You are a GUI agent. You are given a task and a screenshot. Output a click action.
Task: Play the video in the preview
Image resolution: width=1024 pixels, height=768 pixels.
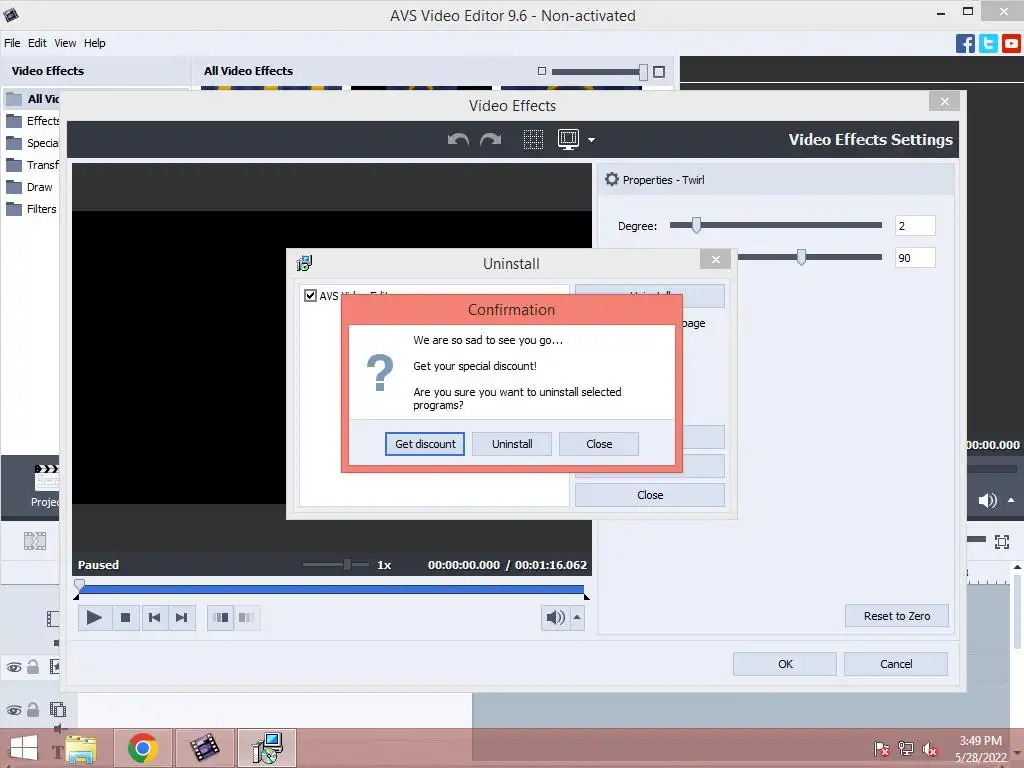tap(93, 618)
